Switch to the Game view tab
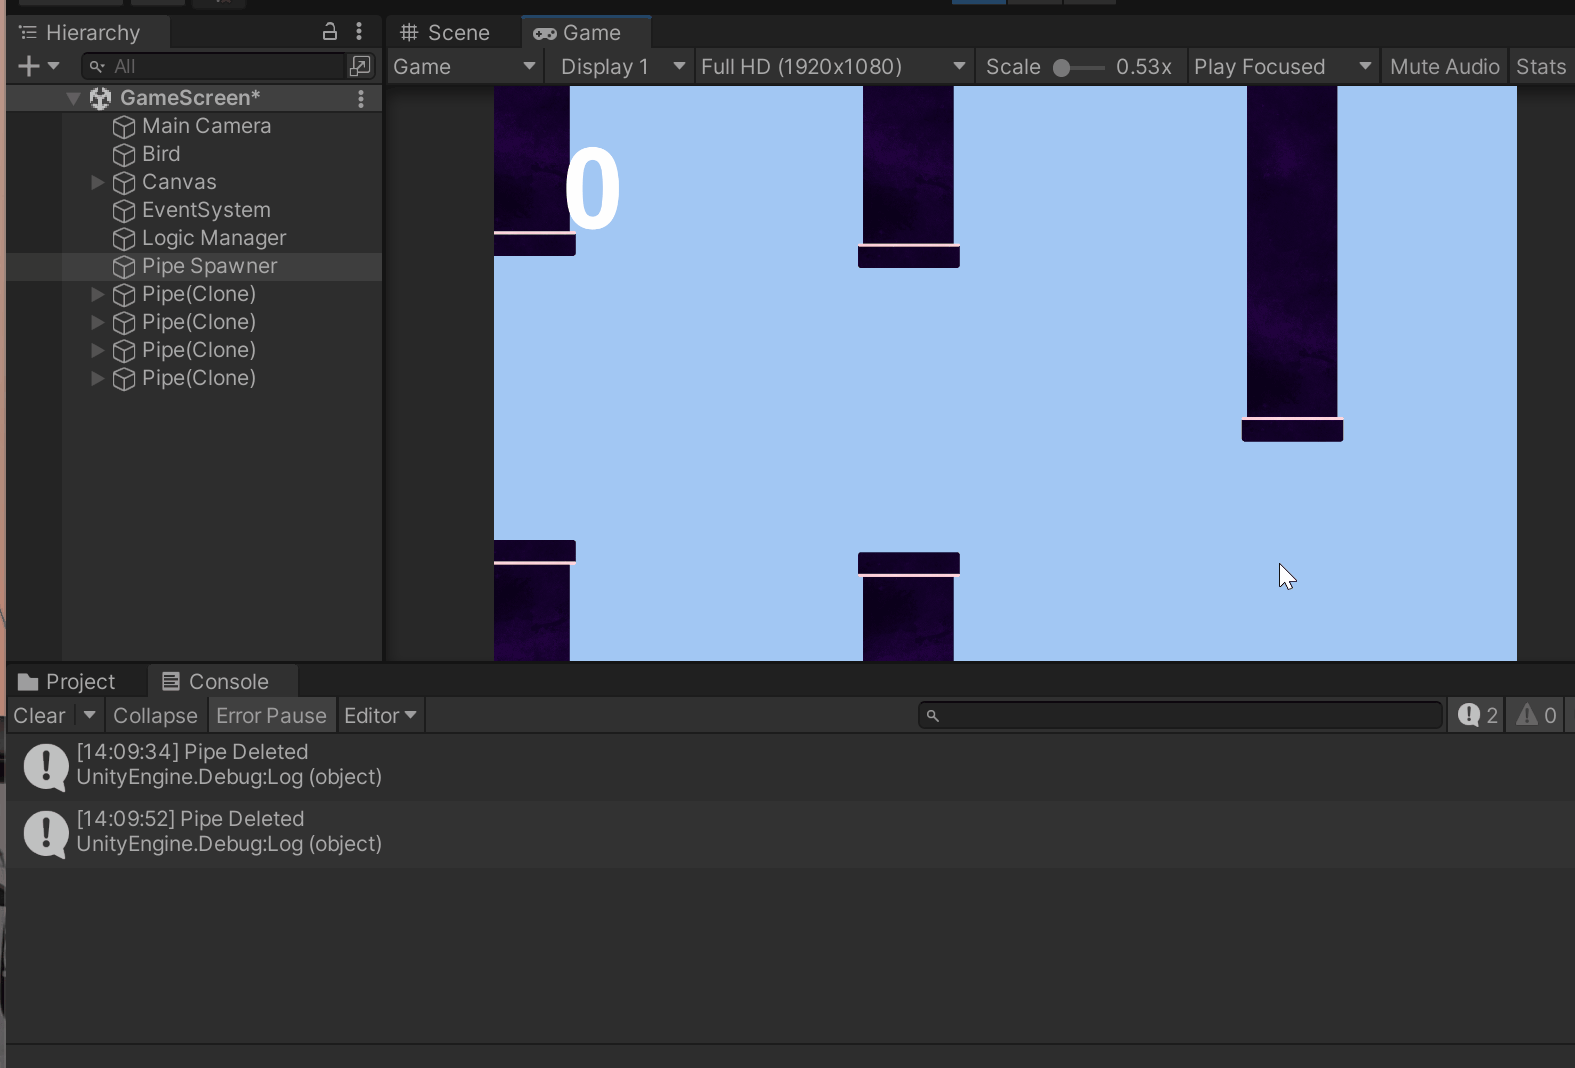1575x1068 pixels. [586, 32]
